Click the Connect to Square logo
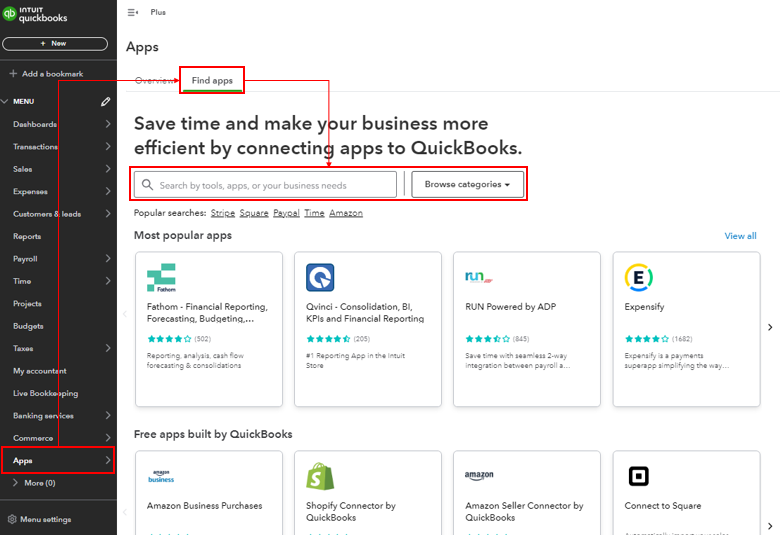 click(x=639, y=476)
